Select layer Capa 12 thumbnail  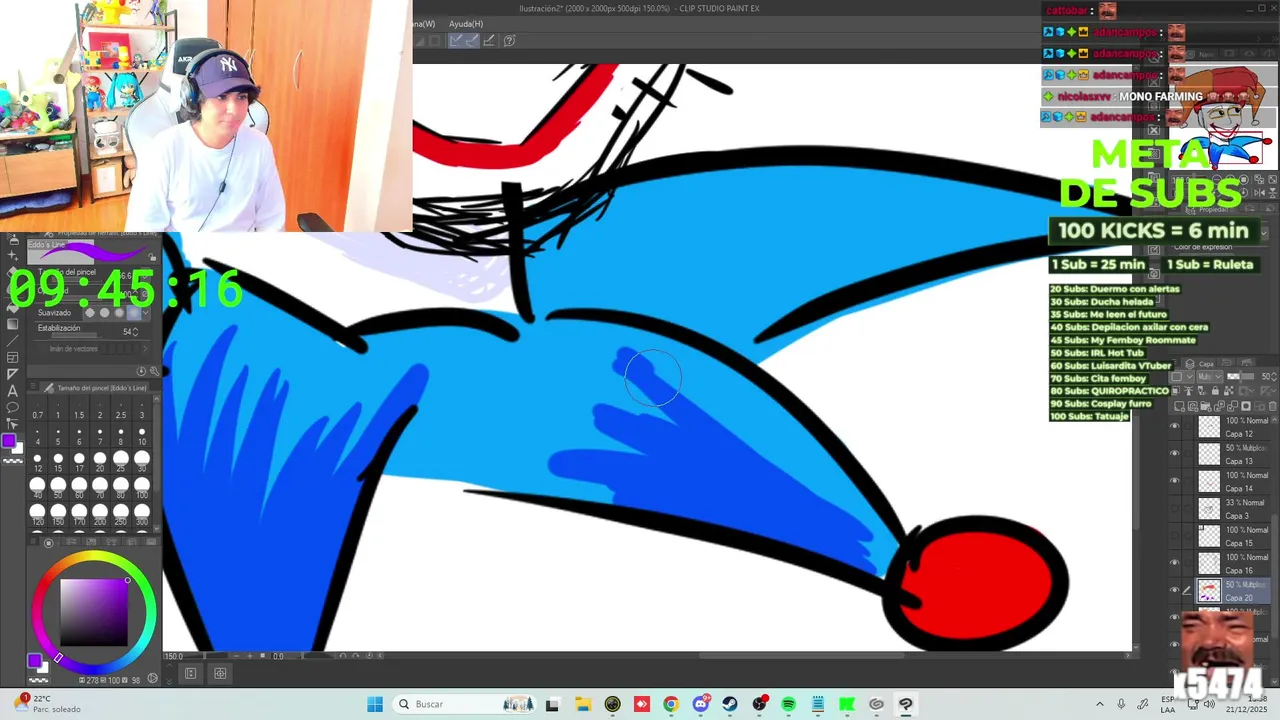click(1209, 427)
